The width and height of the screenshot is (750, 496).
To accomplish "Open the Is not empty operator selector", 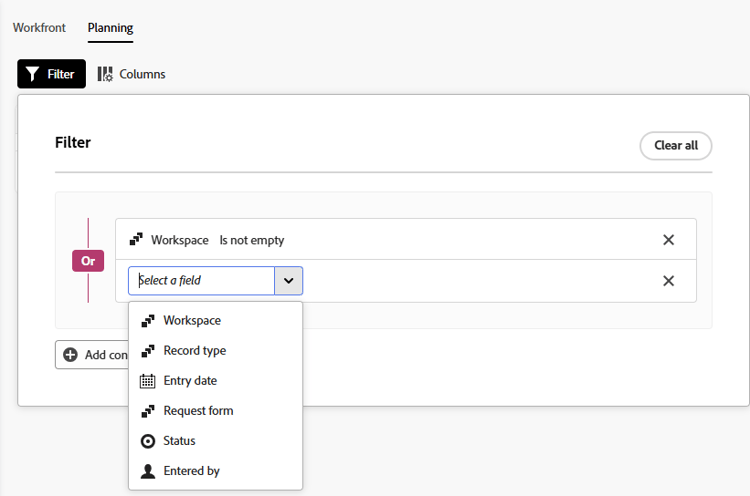I will coord(252,240).
